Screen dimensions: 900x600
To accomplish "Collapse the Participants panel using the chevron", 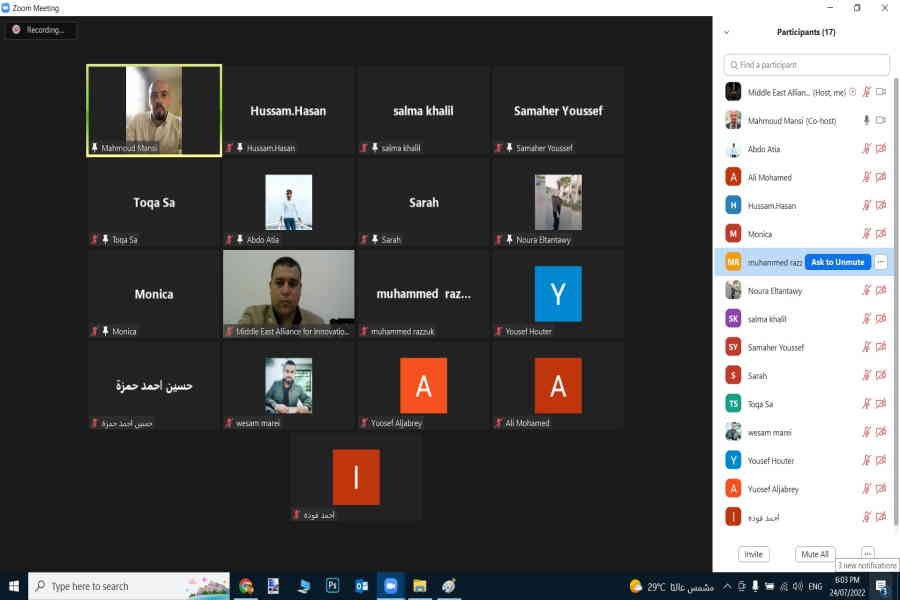I will 727,32.
